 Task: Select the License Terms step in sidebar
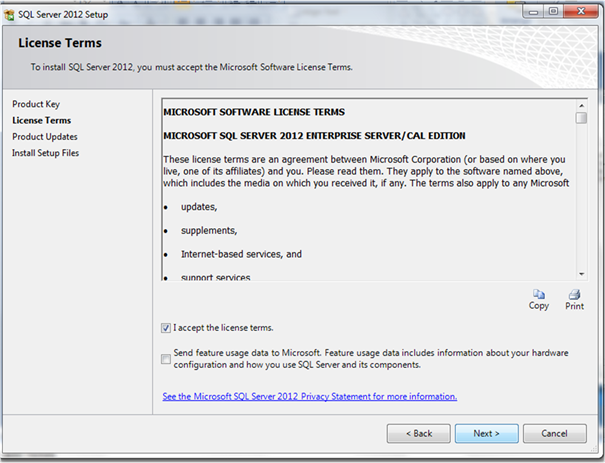42,120
